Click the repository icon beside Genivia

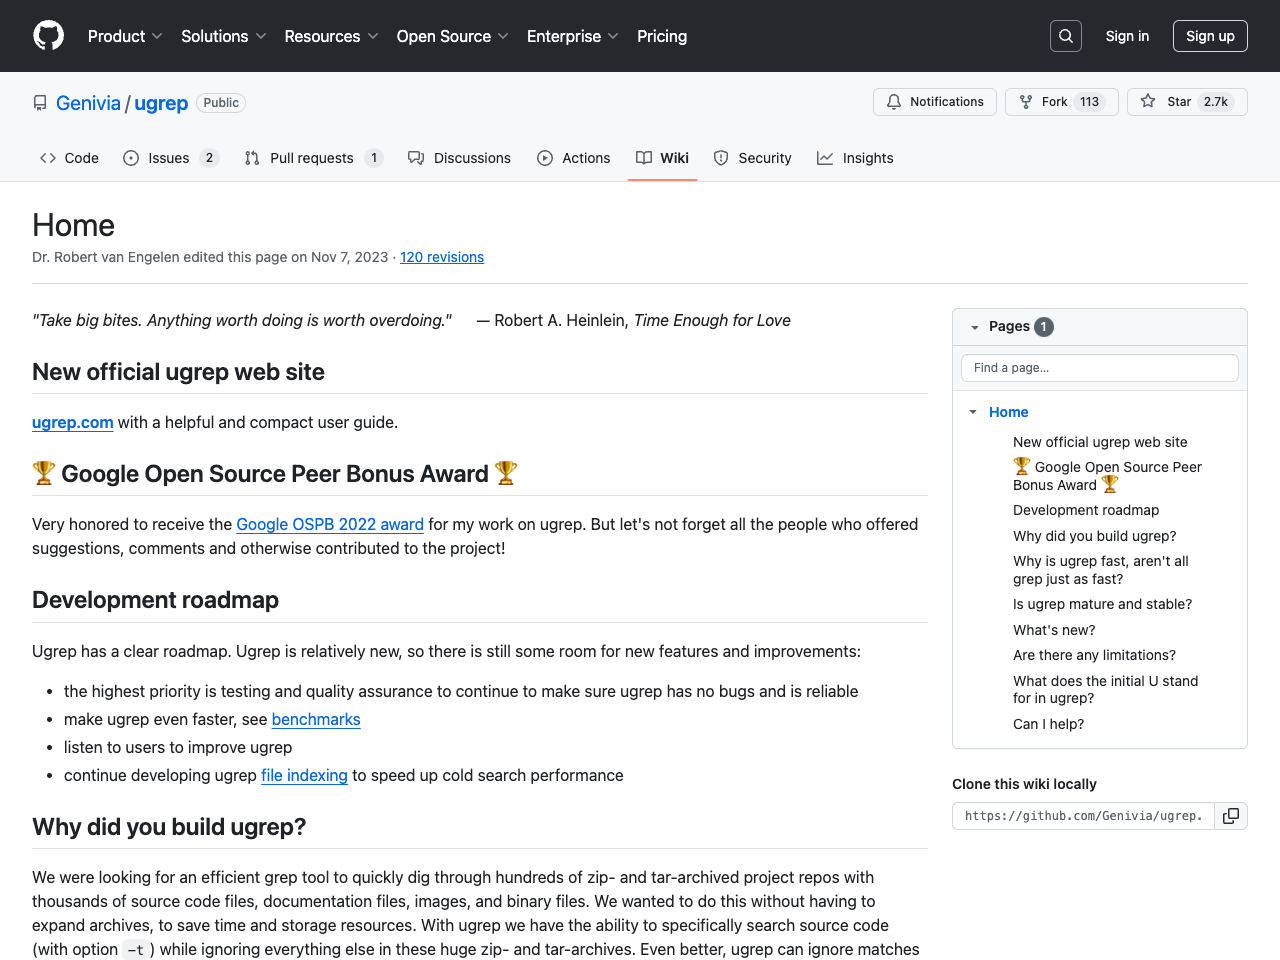[x=40, y=103]
